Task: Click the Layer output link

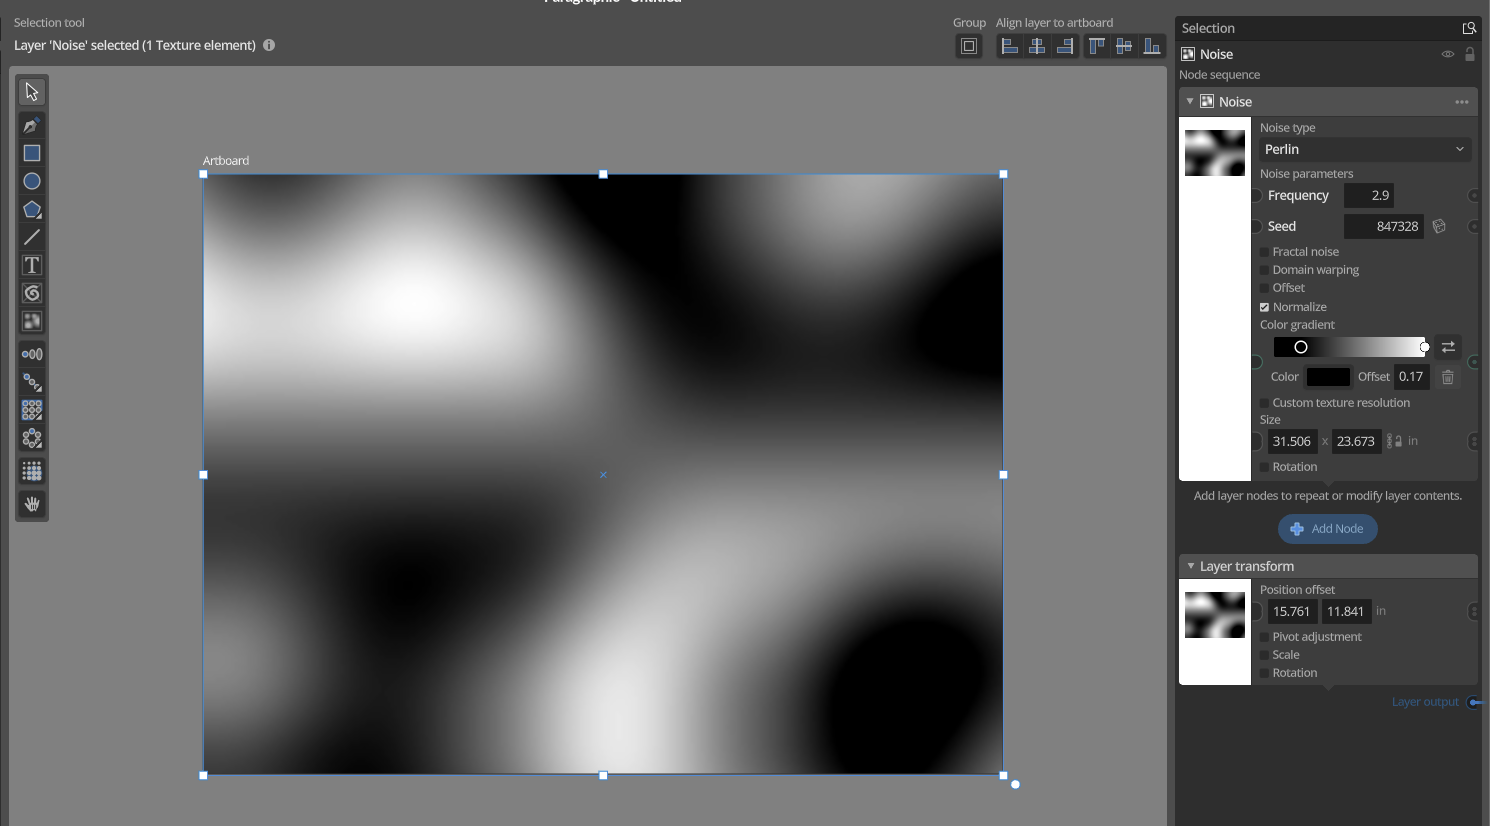Action: (x=1425, y=702)
